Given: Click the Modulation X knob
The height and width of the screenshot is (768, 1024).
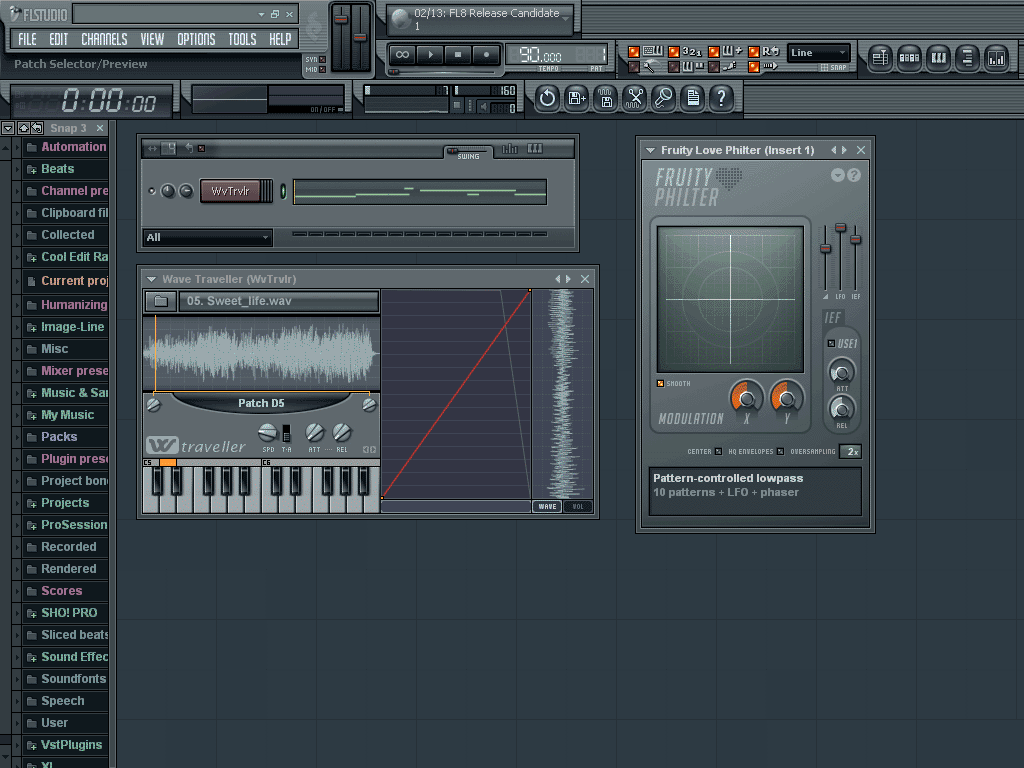Looking at the screenshot, I should click(x=746, y=397).
